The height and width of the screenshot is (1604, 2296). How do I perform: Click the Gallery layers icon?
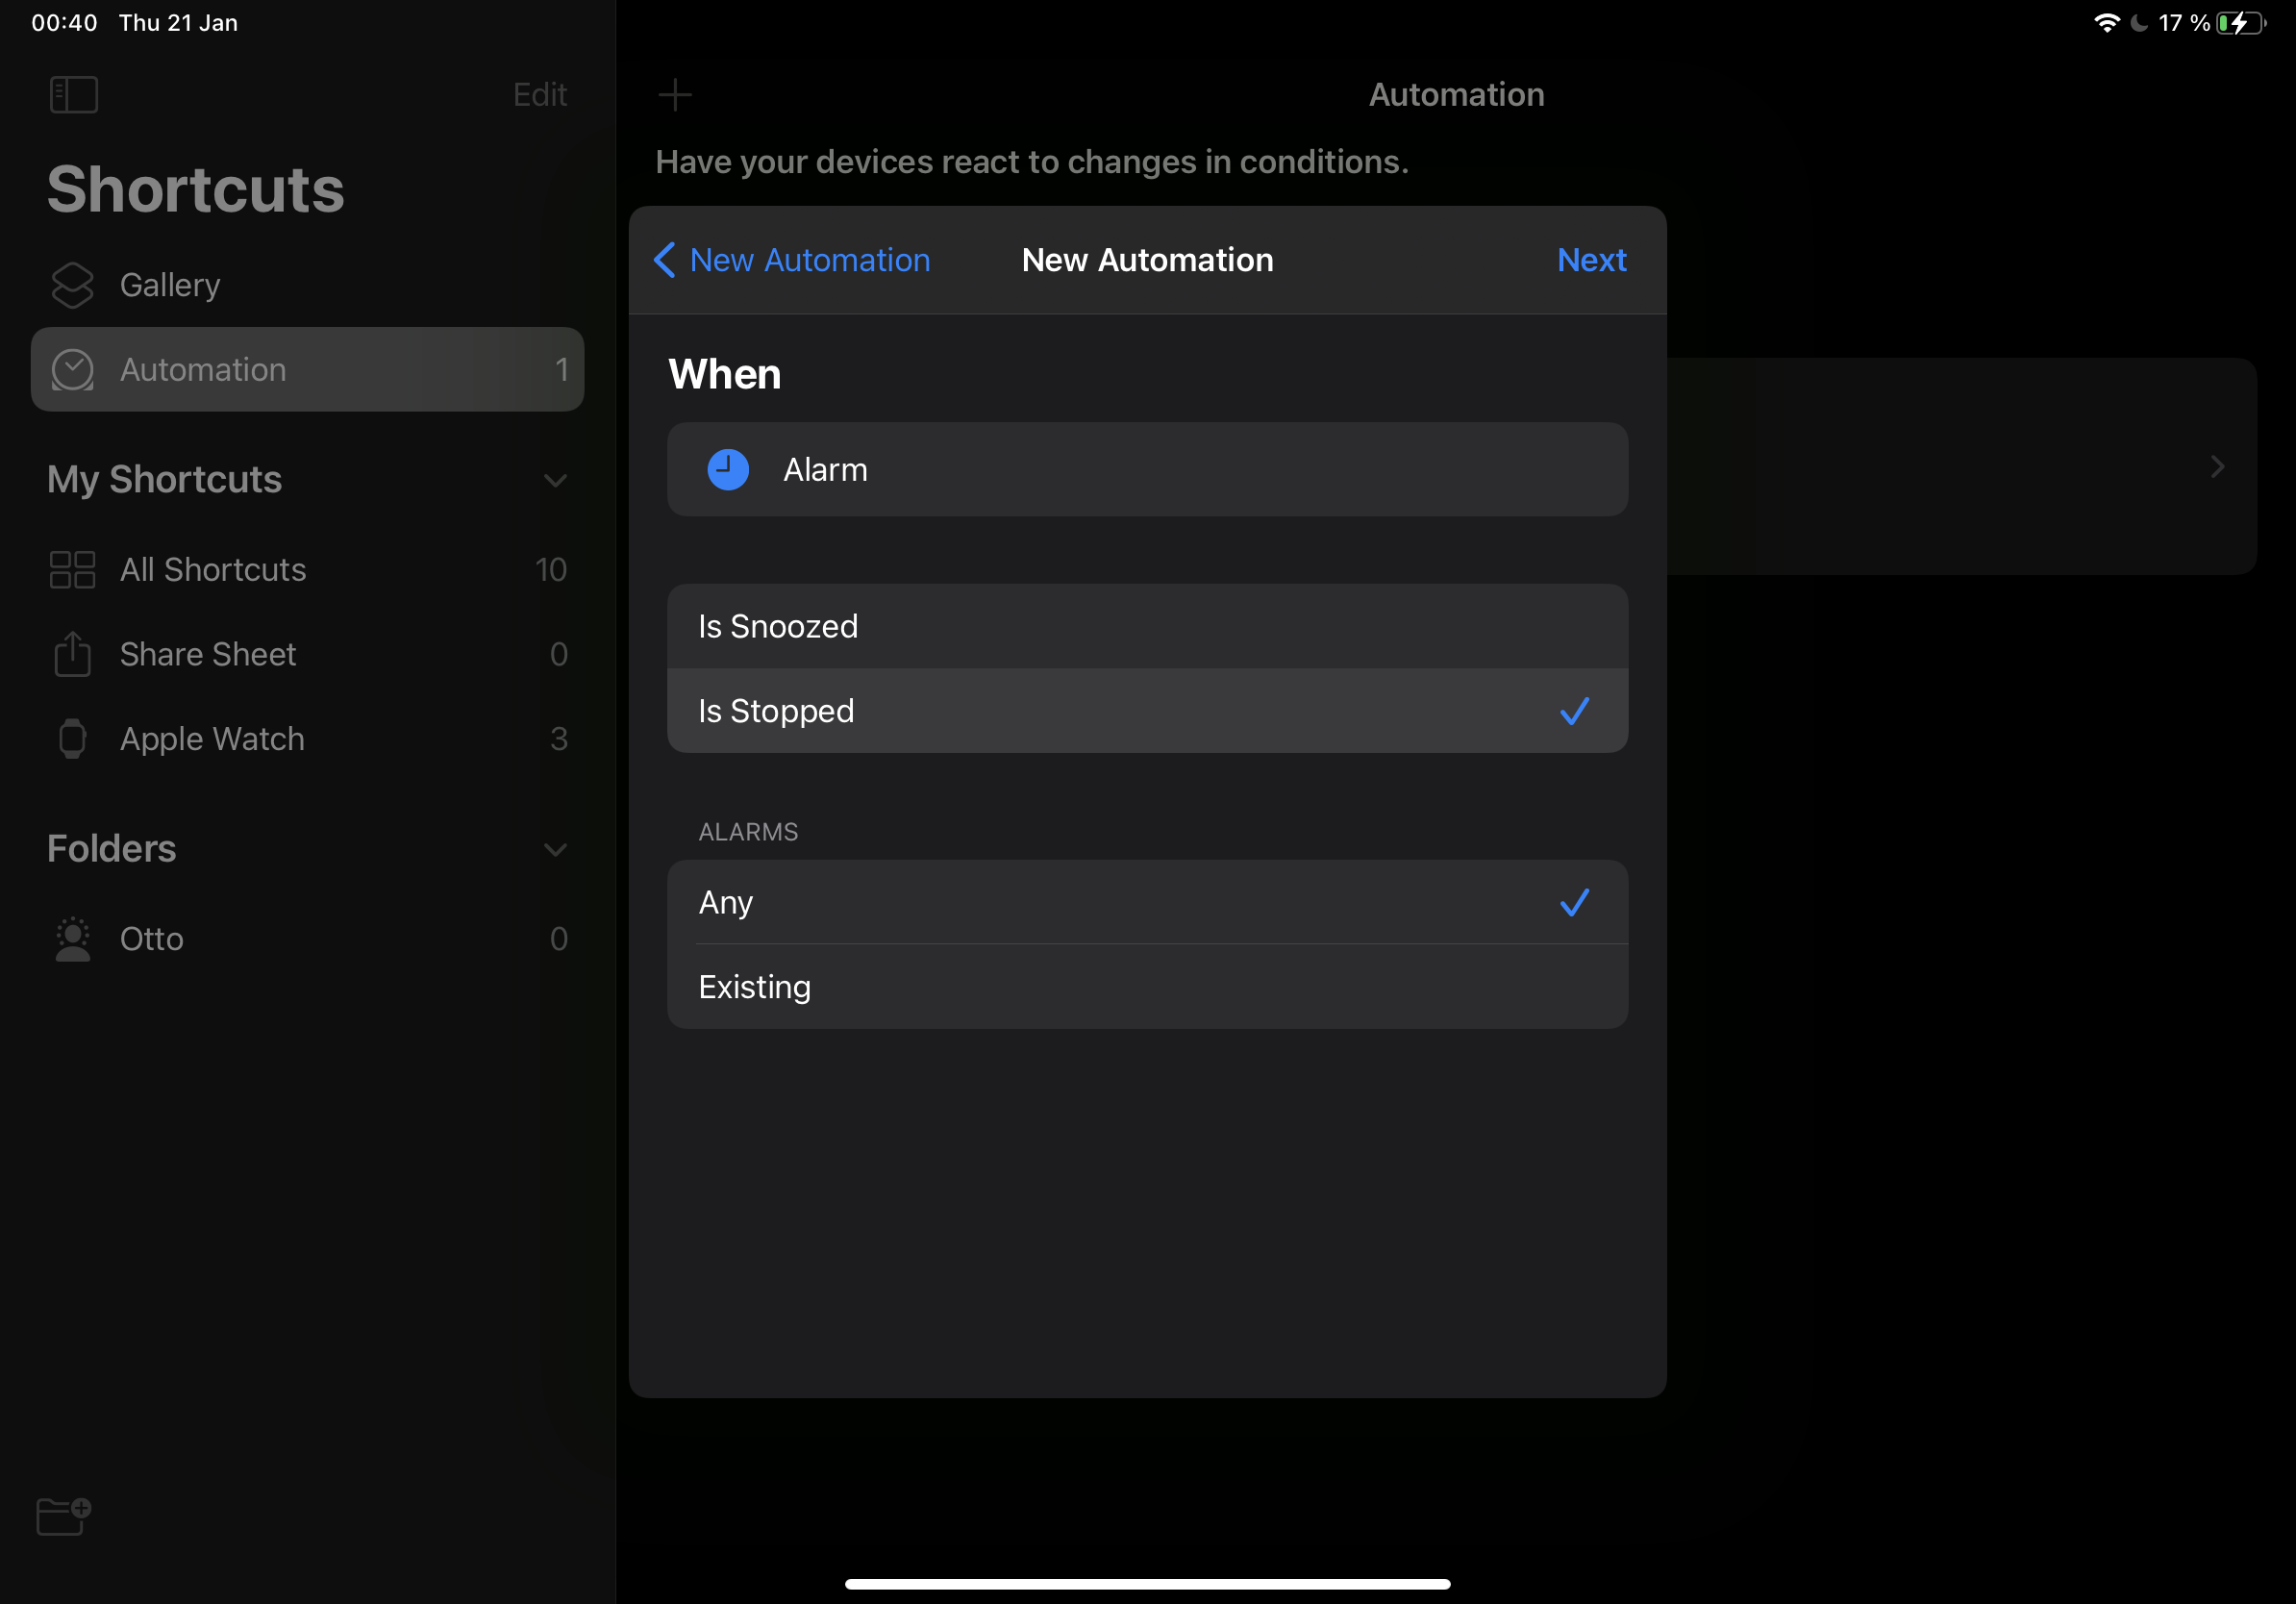coord(72,285)
